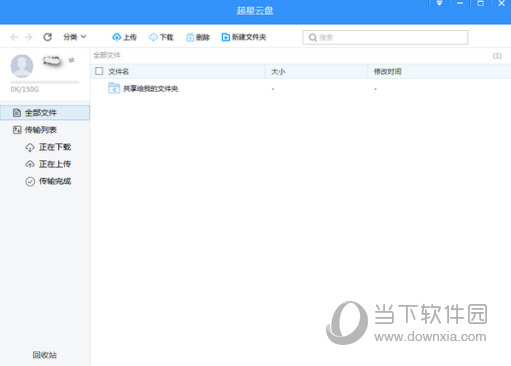Close the 超星云盘 window
The height and width of the screenshot is (366, 511).
point(501,3)
